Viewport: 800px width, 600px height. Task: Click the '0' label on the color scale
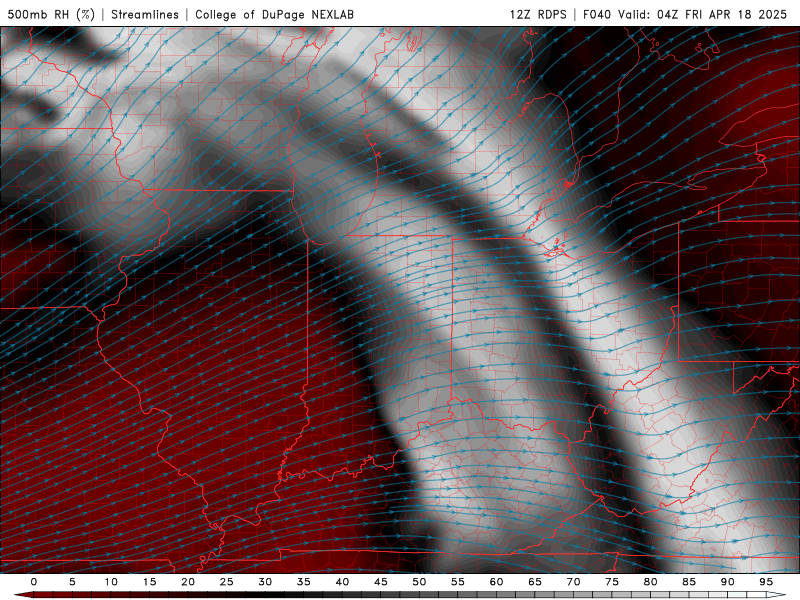pyautogui.click(x=34, y=582)
